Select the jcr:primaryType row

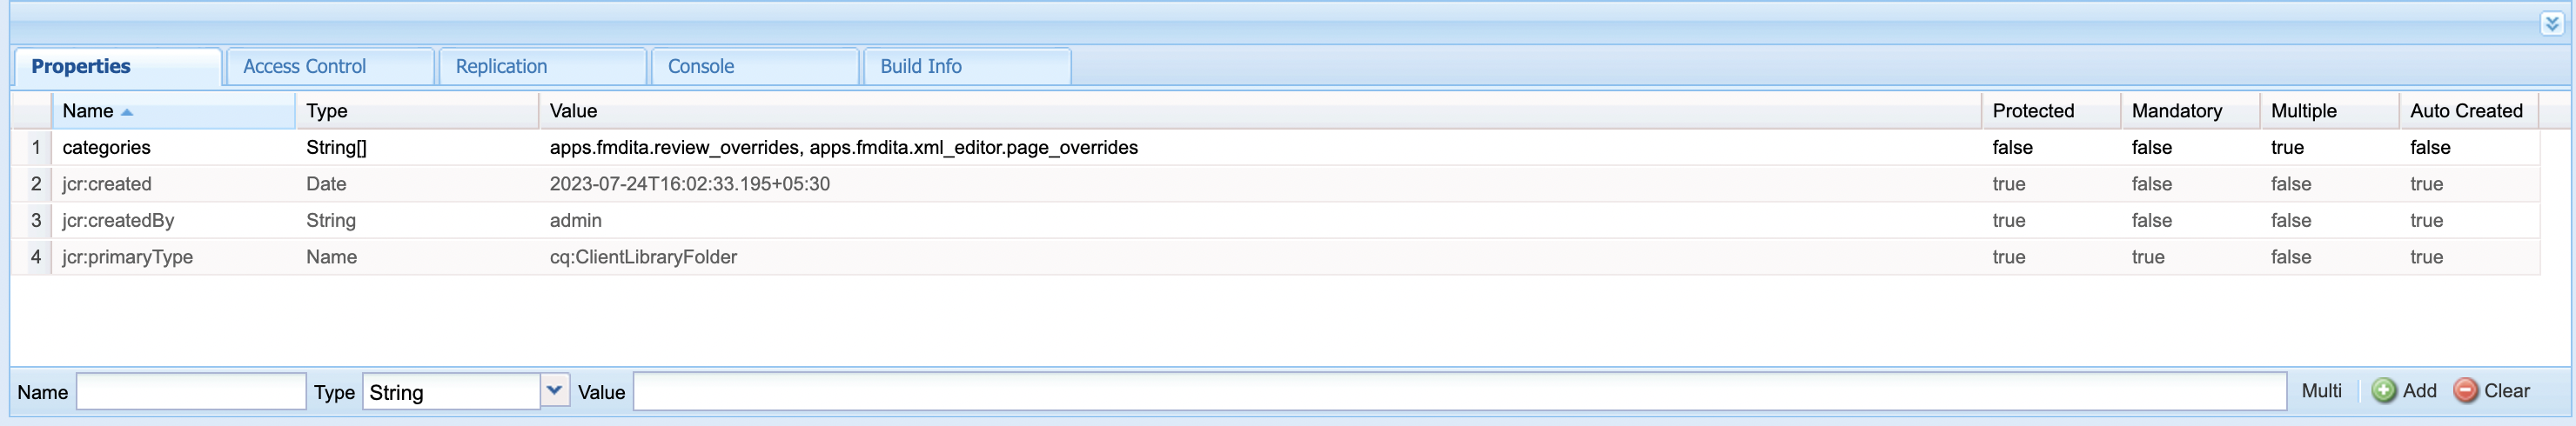tap(127, 257)
